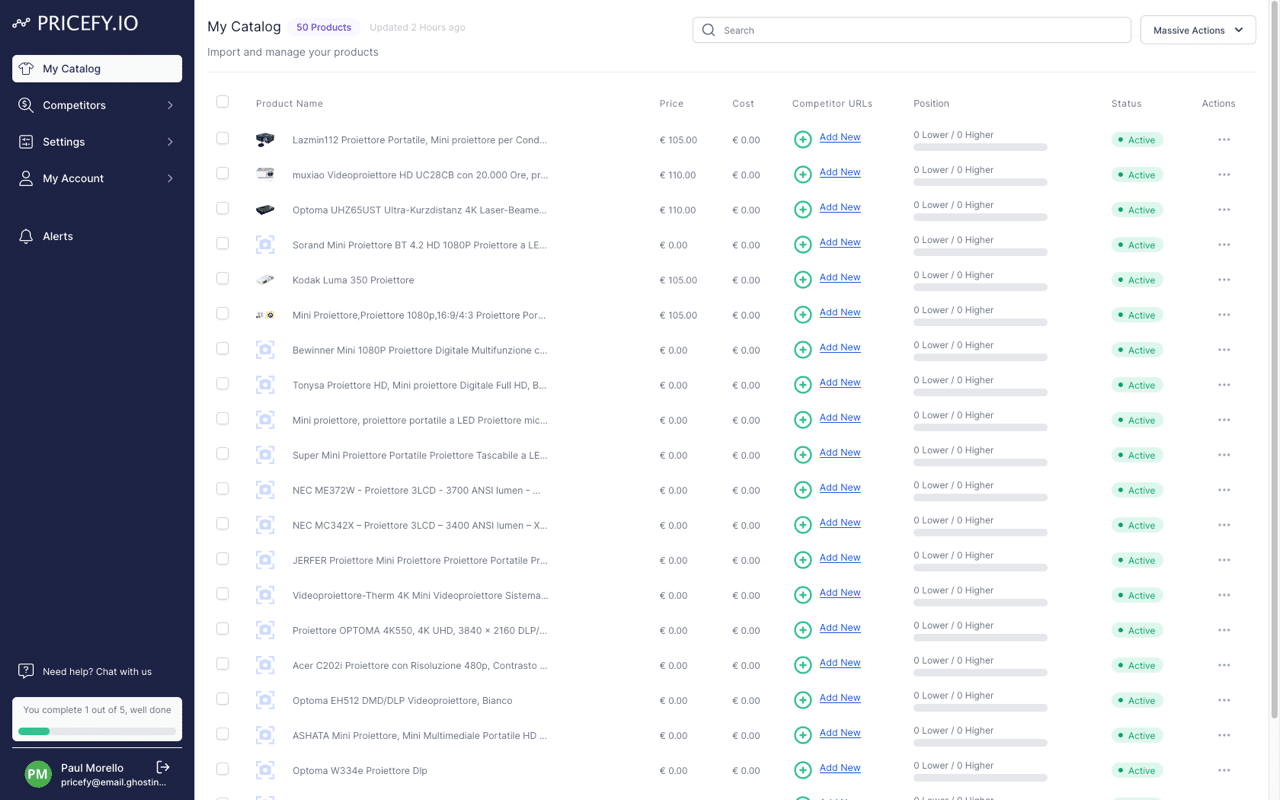
Task: Check the box next to NEC ME372W projector
Action: click(x=222, y=488)
